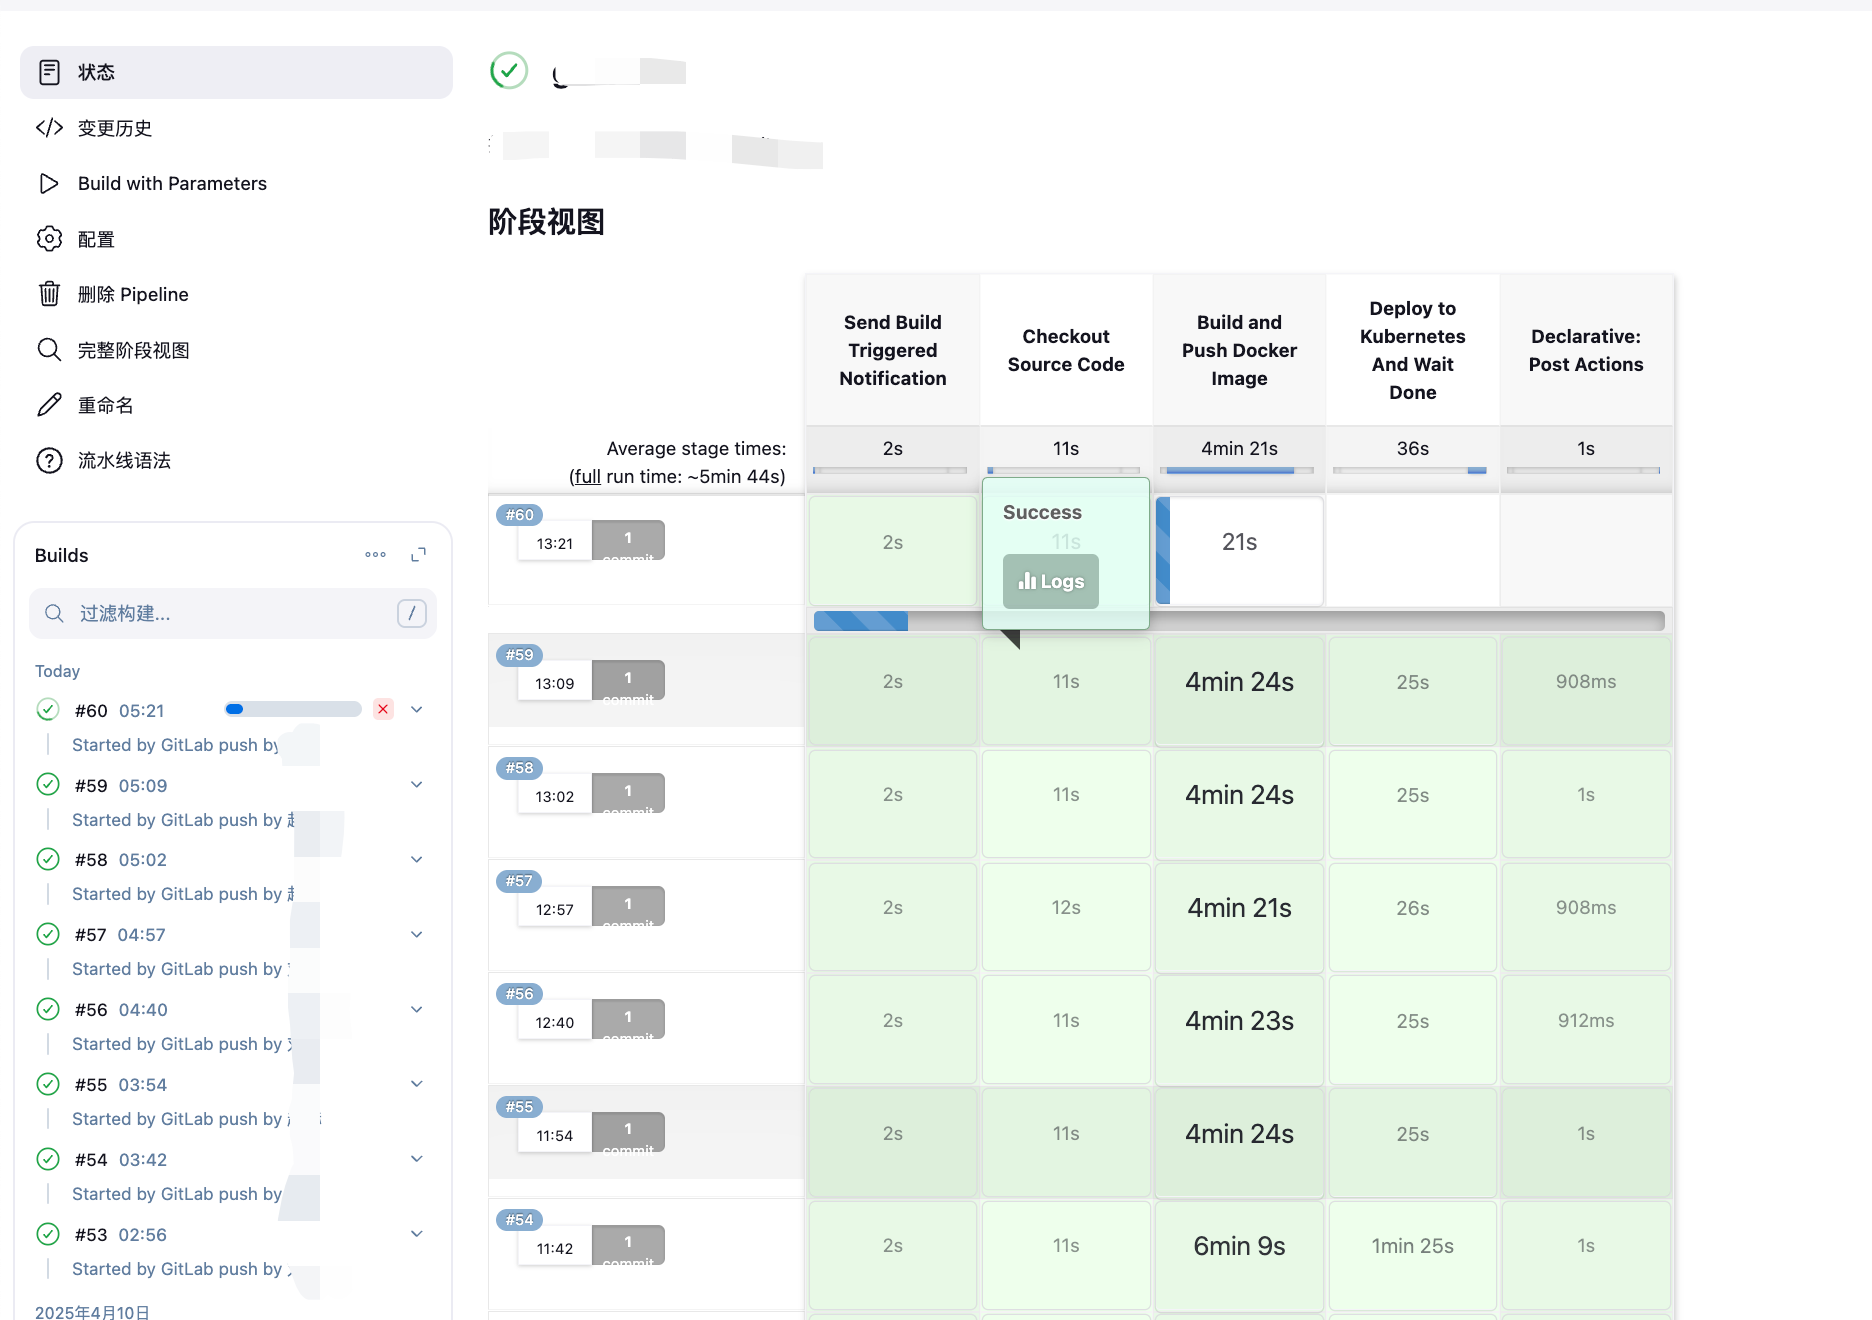
Task: Select the 变更历史 sidebar item
Action: 115,128
